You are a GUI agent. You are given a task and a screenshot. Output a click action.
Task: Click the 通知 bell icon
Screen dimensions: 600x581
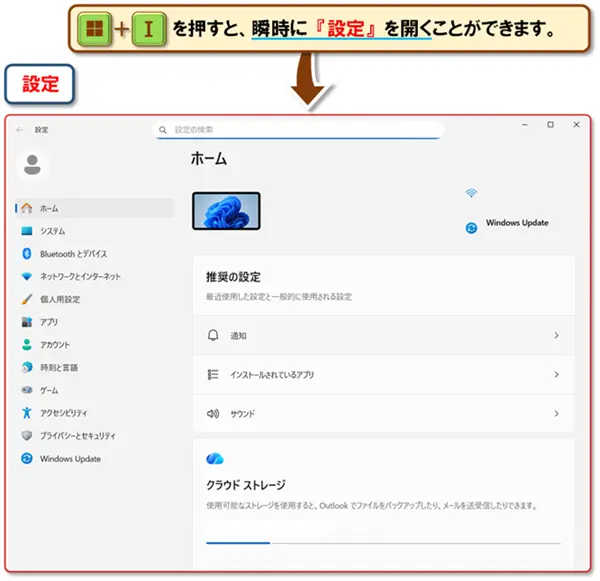click(x=213, y=335)
